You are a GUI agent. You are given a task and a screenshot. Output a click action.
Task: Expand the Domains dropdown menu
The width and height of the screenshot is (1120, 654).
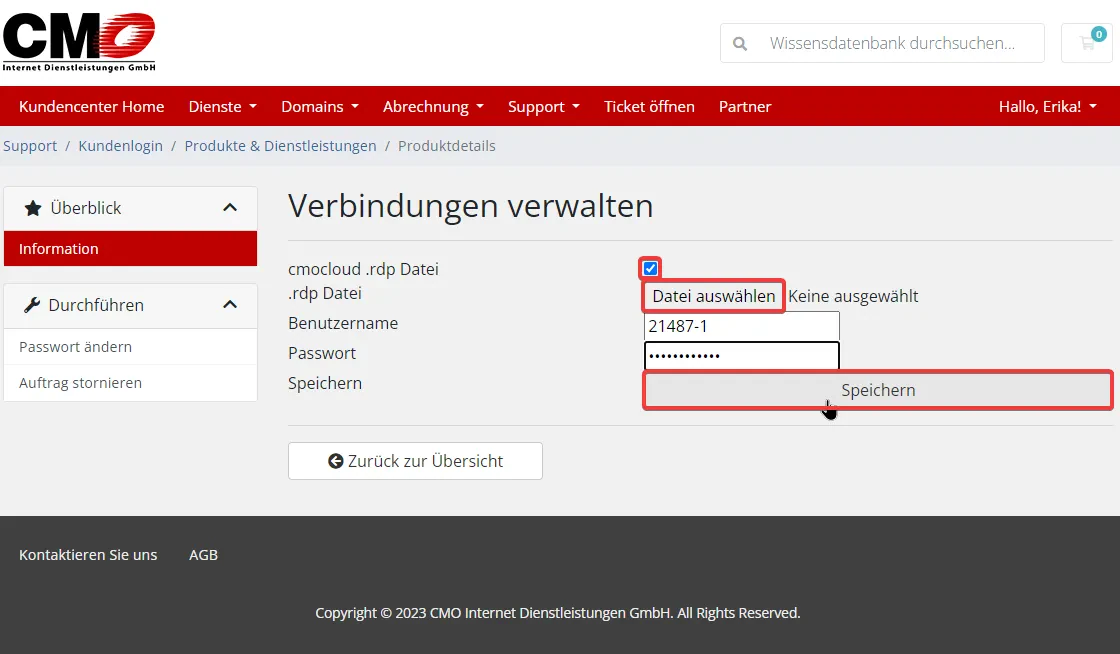pos(320,106)
